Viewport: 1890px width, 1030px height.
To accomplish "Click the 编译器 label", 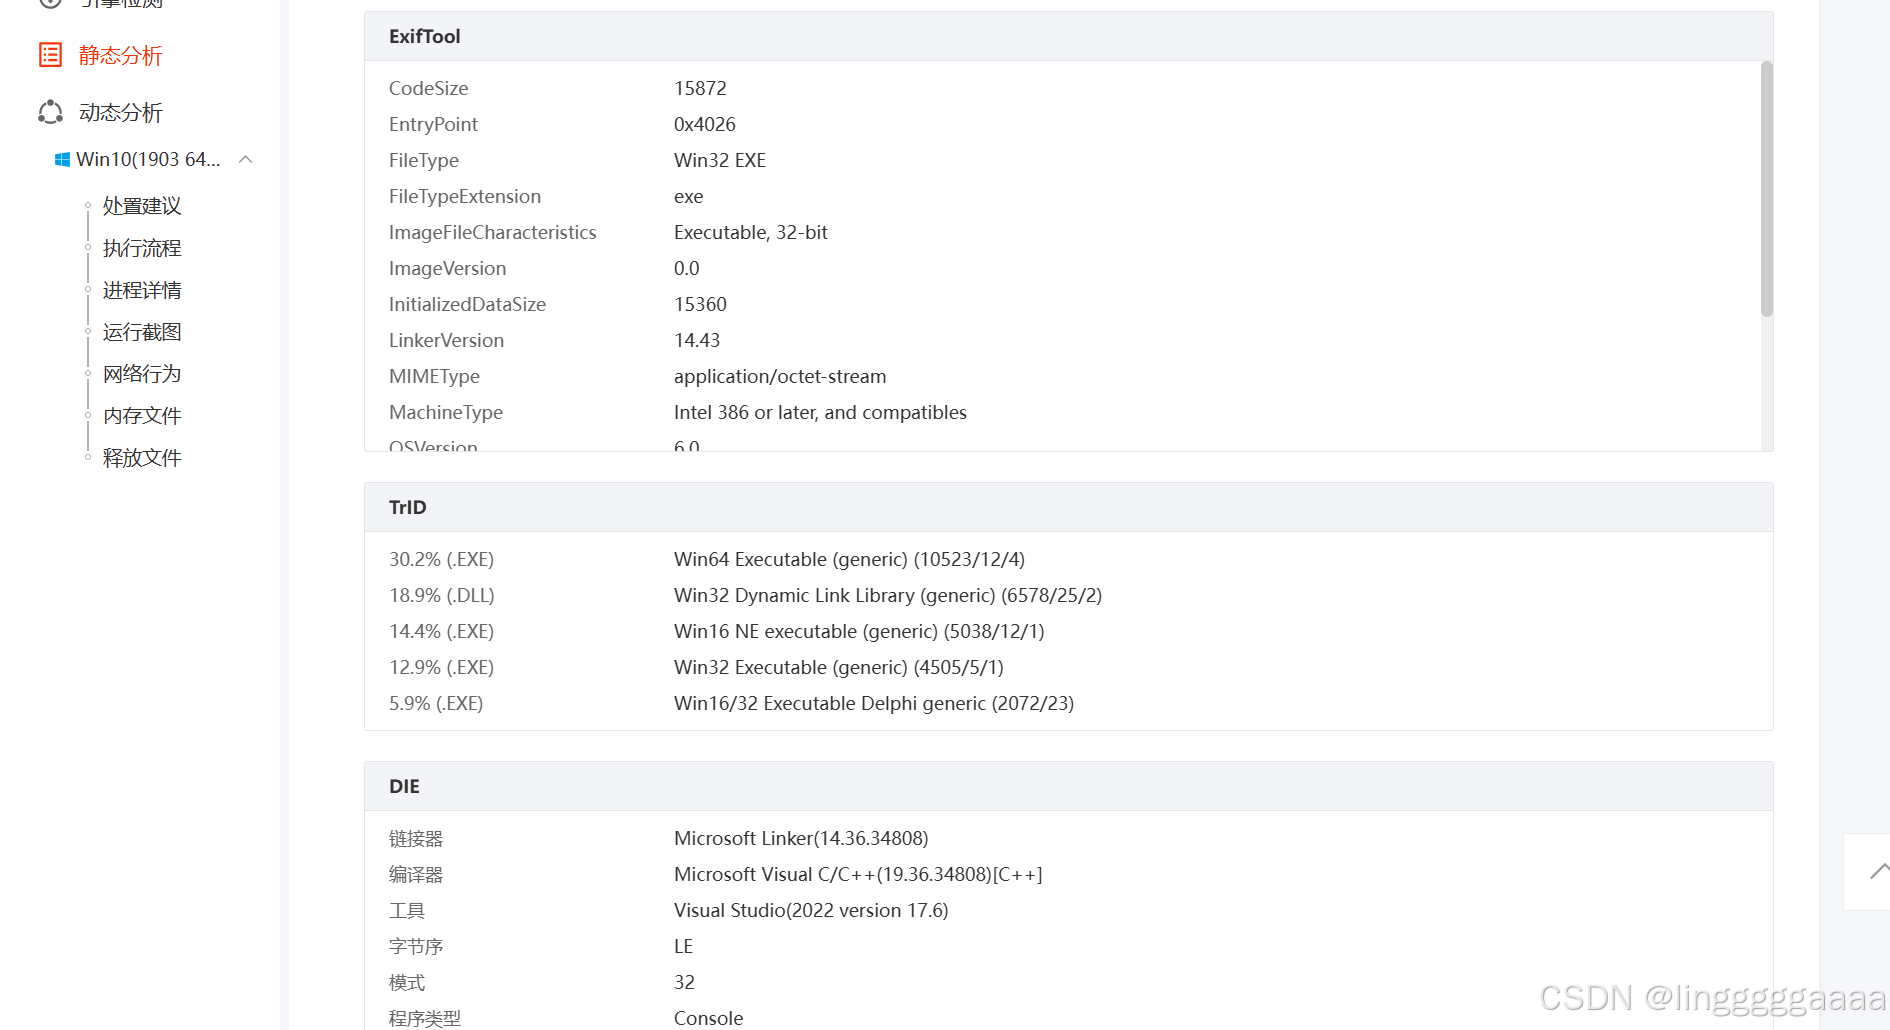I will (x=416, y=874).
